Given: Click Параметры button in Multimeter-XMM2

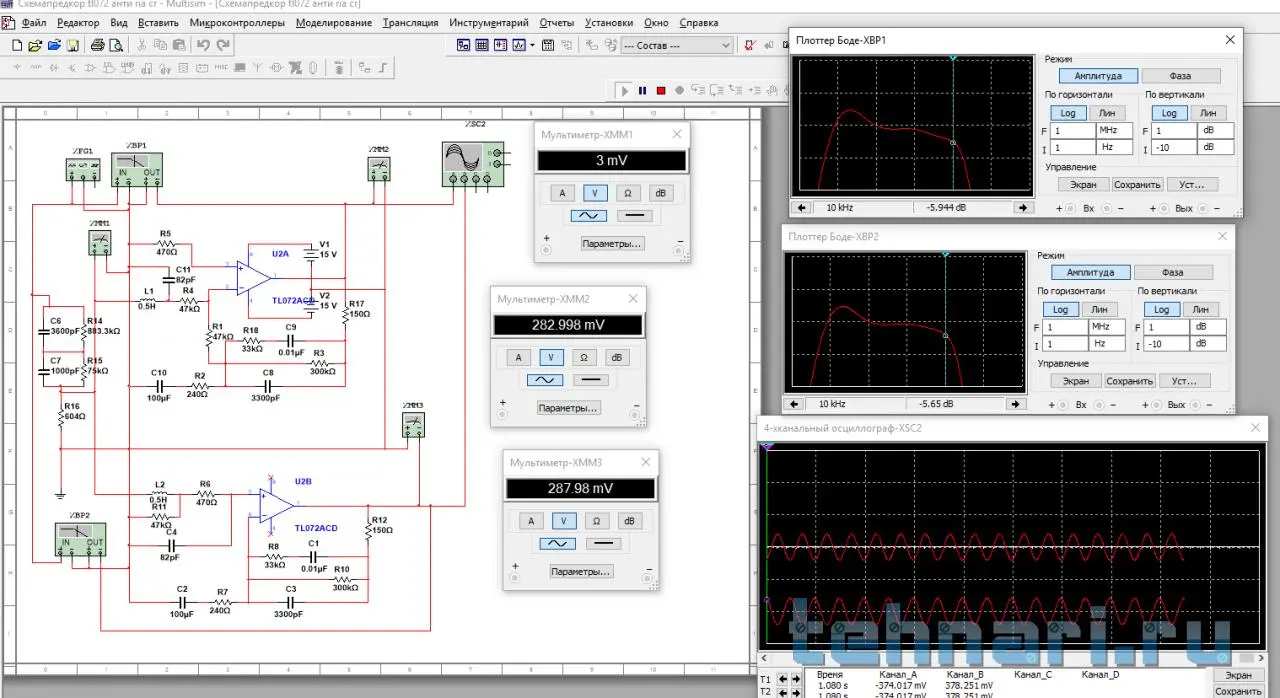Looking at the screenshot, I should [x=568, y=408].
